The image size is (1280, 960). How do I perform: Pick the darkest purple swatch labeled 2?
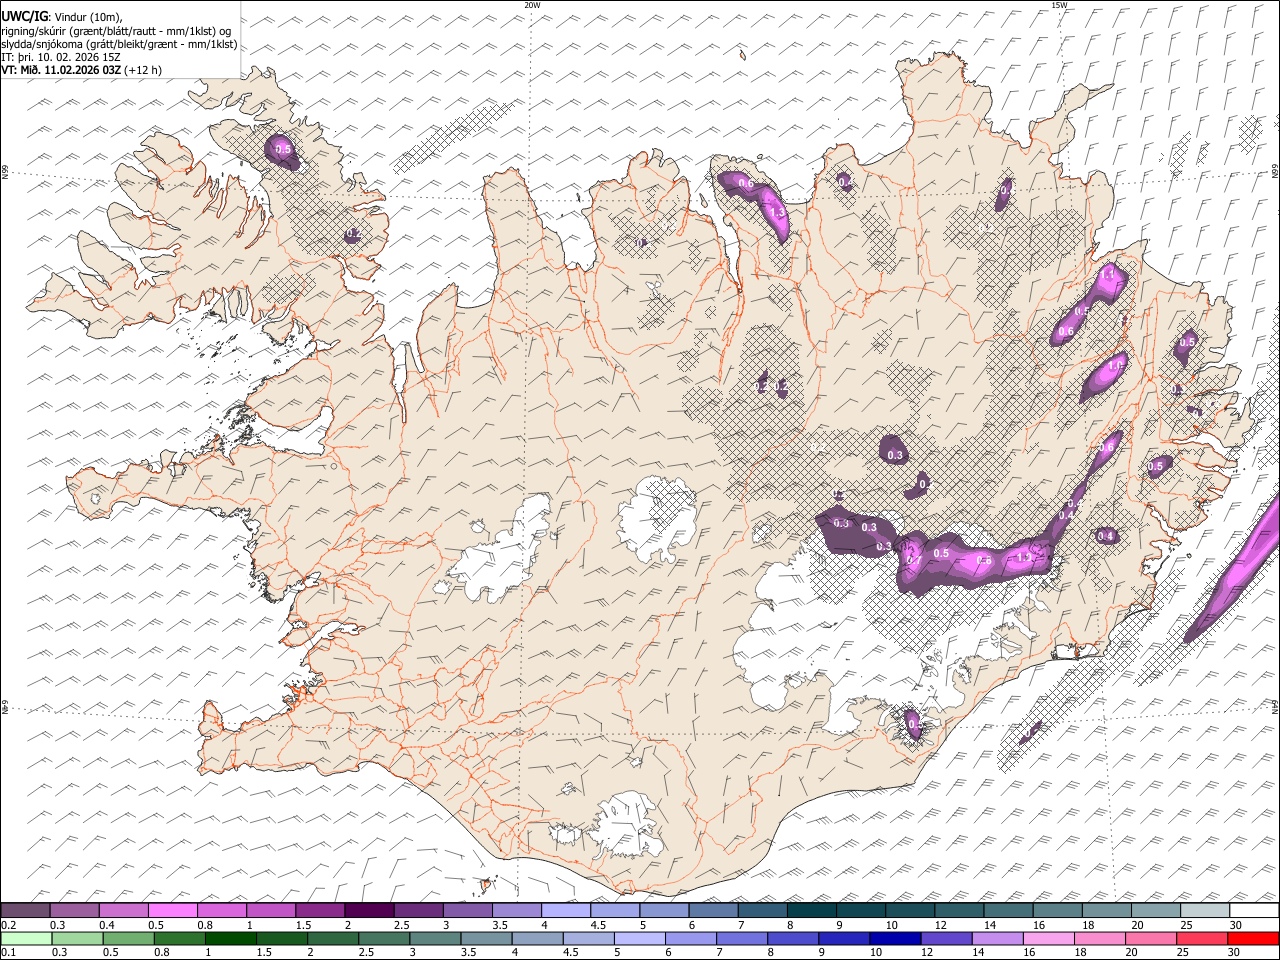pos(369,911)
